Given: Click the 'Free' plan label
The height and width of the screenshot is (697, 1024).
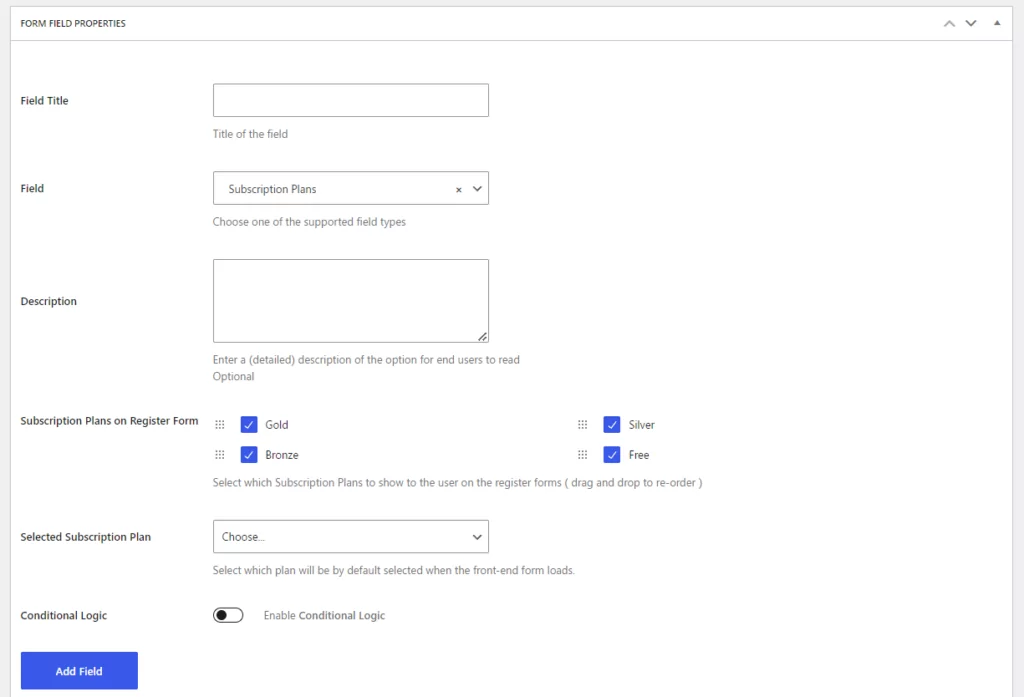Looking at the screenshot, I should (x=639, y=455).
